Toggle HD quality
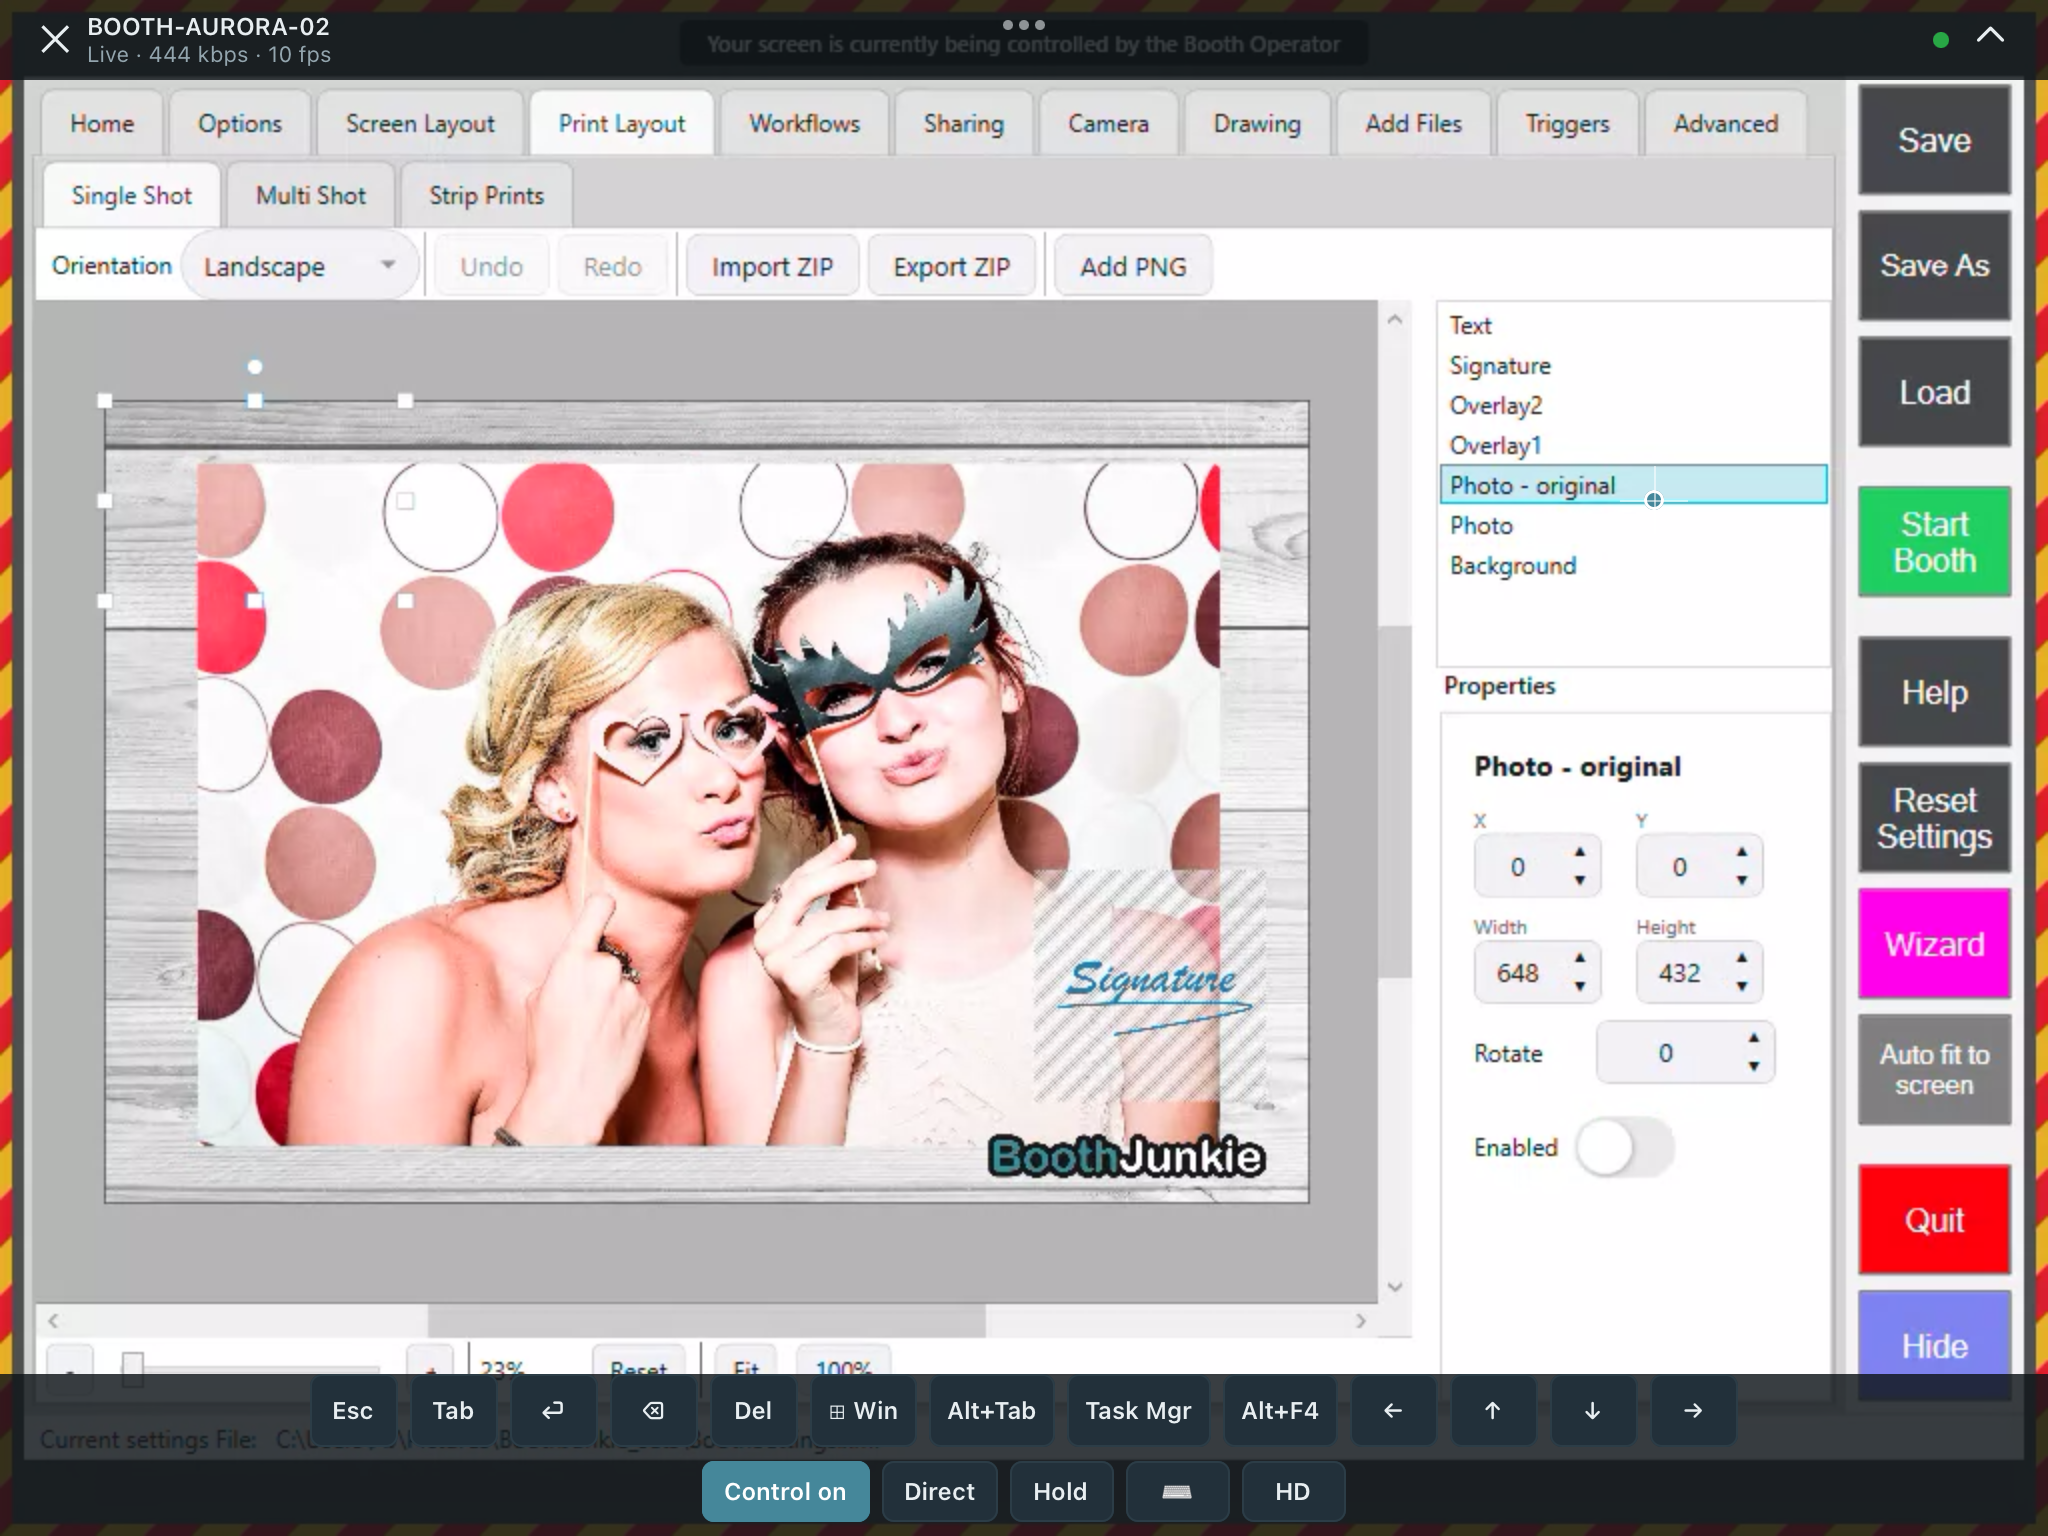The image size is (2048, 1536). pos(1292,1491)
